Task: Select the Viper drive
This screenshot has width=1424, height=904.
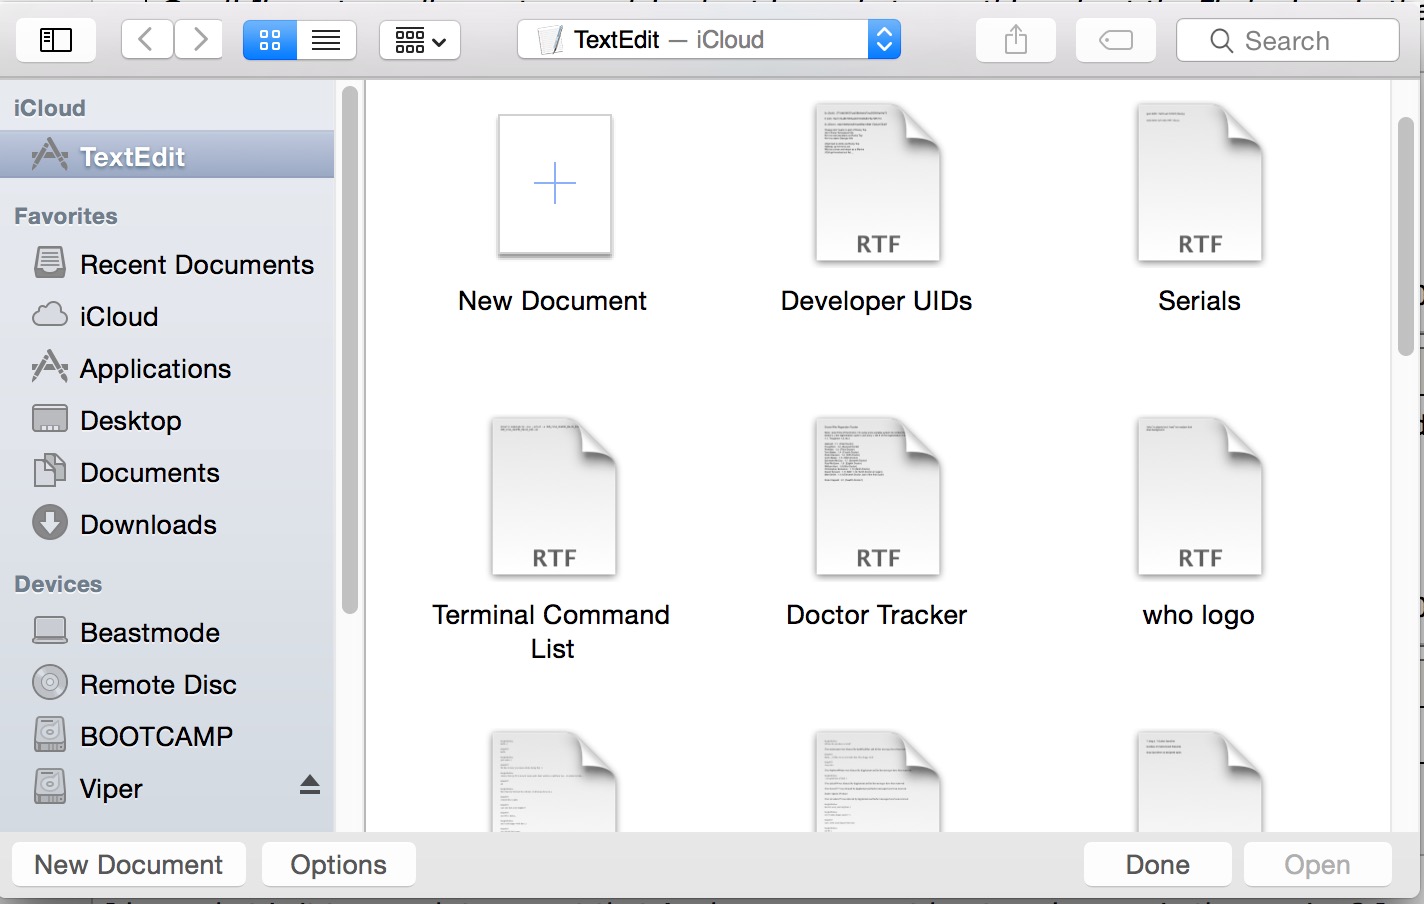Action: (167, 788)
